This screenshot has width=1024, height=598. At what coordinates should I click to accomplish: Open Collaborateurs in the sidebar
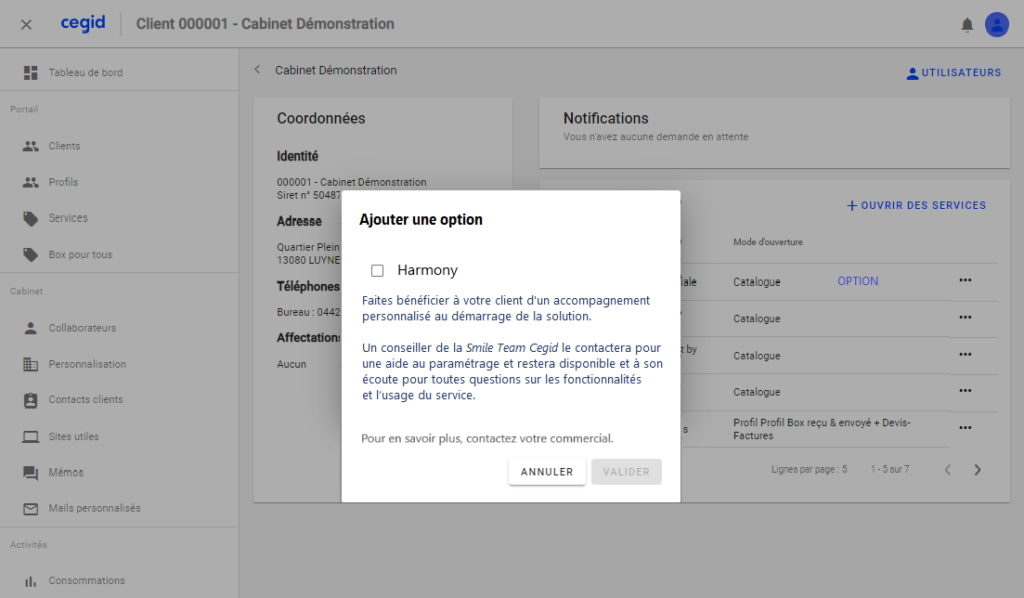pyautogui.click(x=82, y=328)
